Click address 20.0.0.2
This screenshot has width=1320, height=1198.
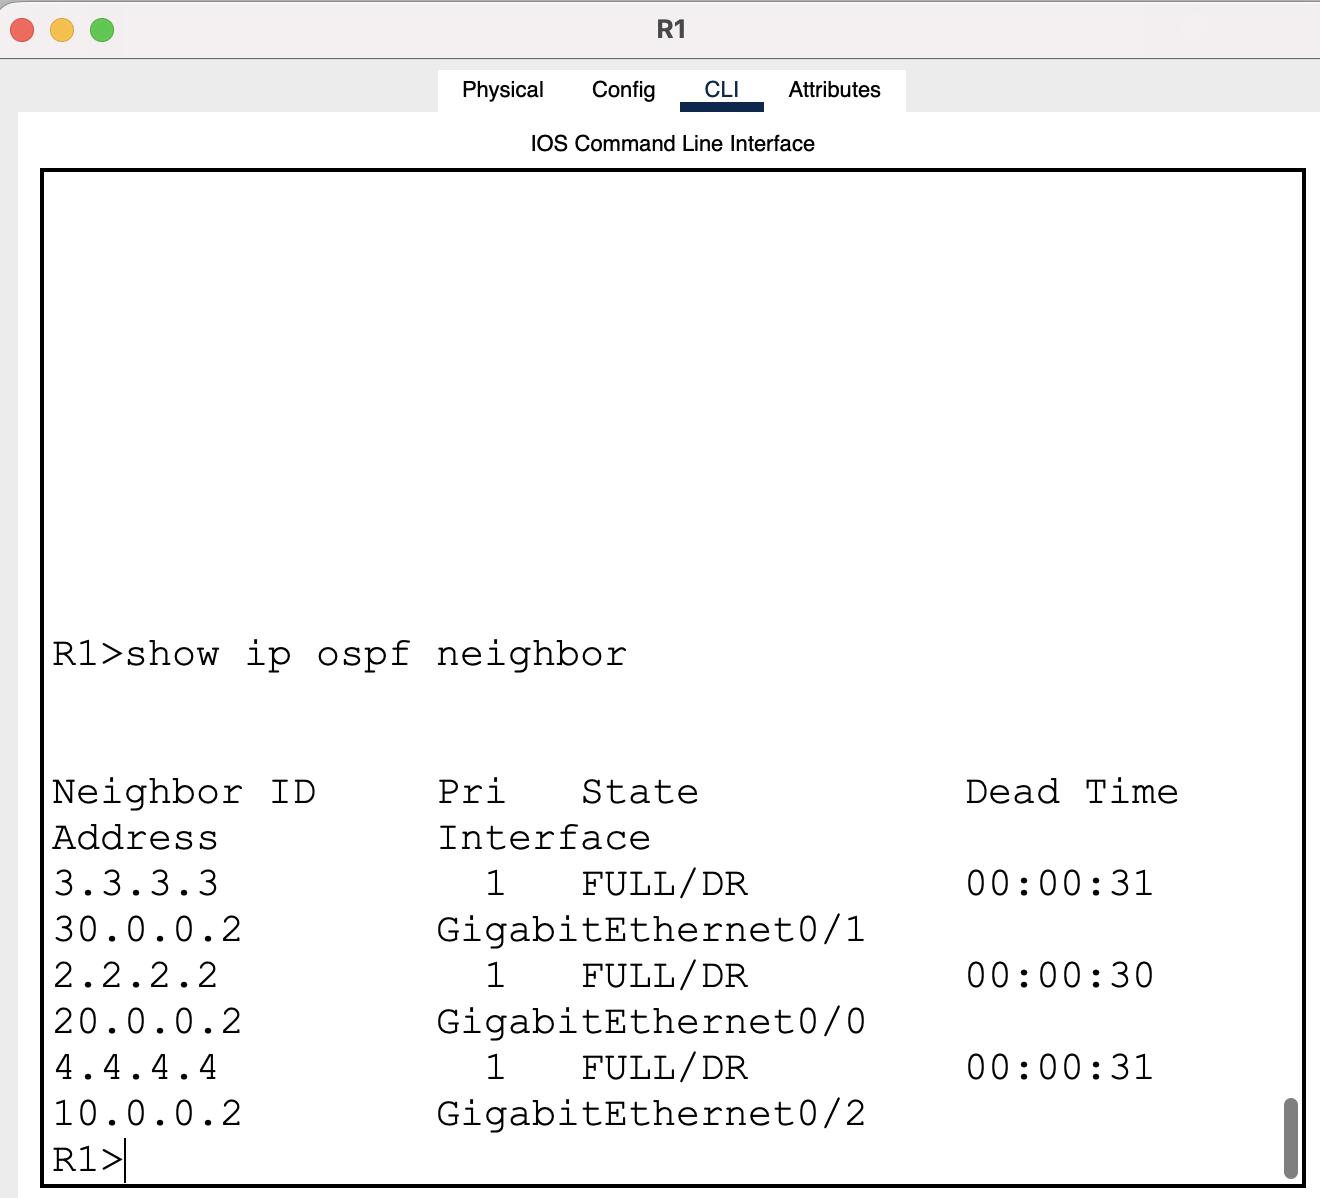147,1022
